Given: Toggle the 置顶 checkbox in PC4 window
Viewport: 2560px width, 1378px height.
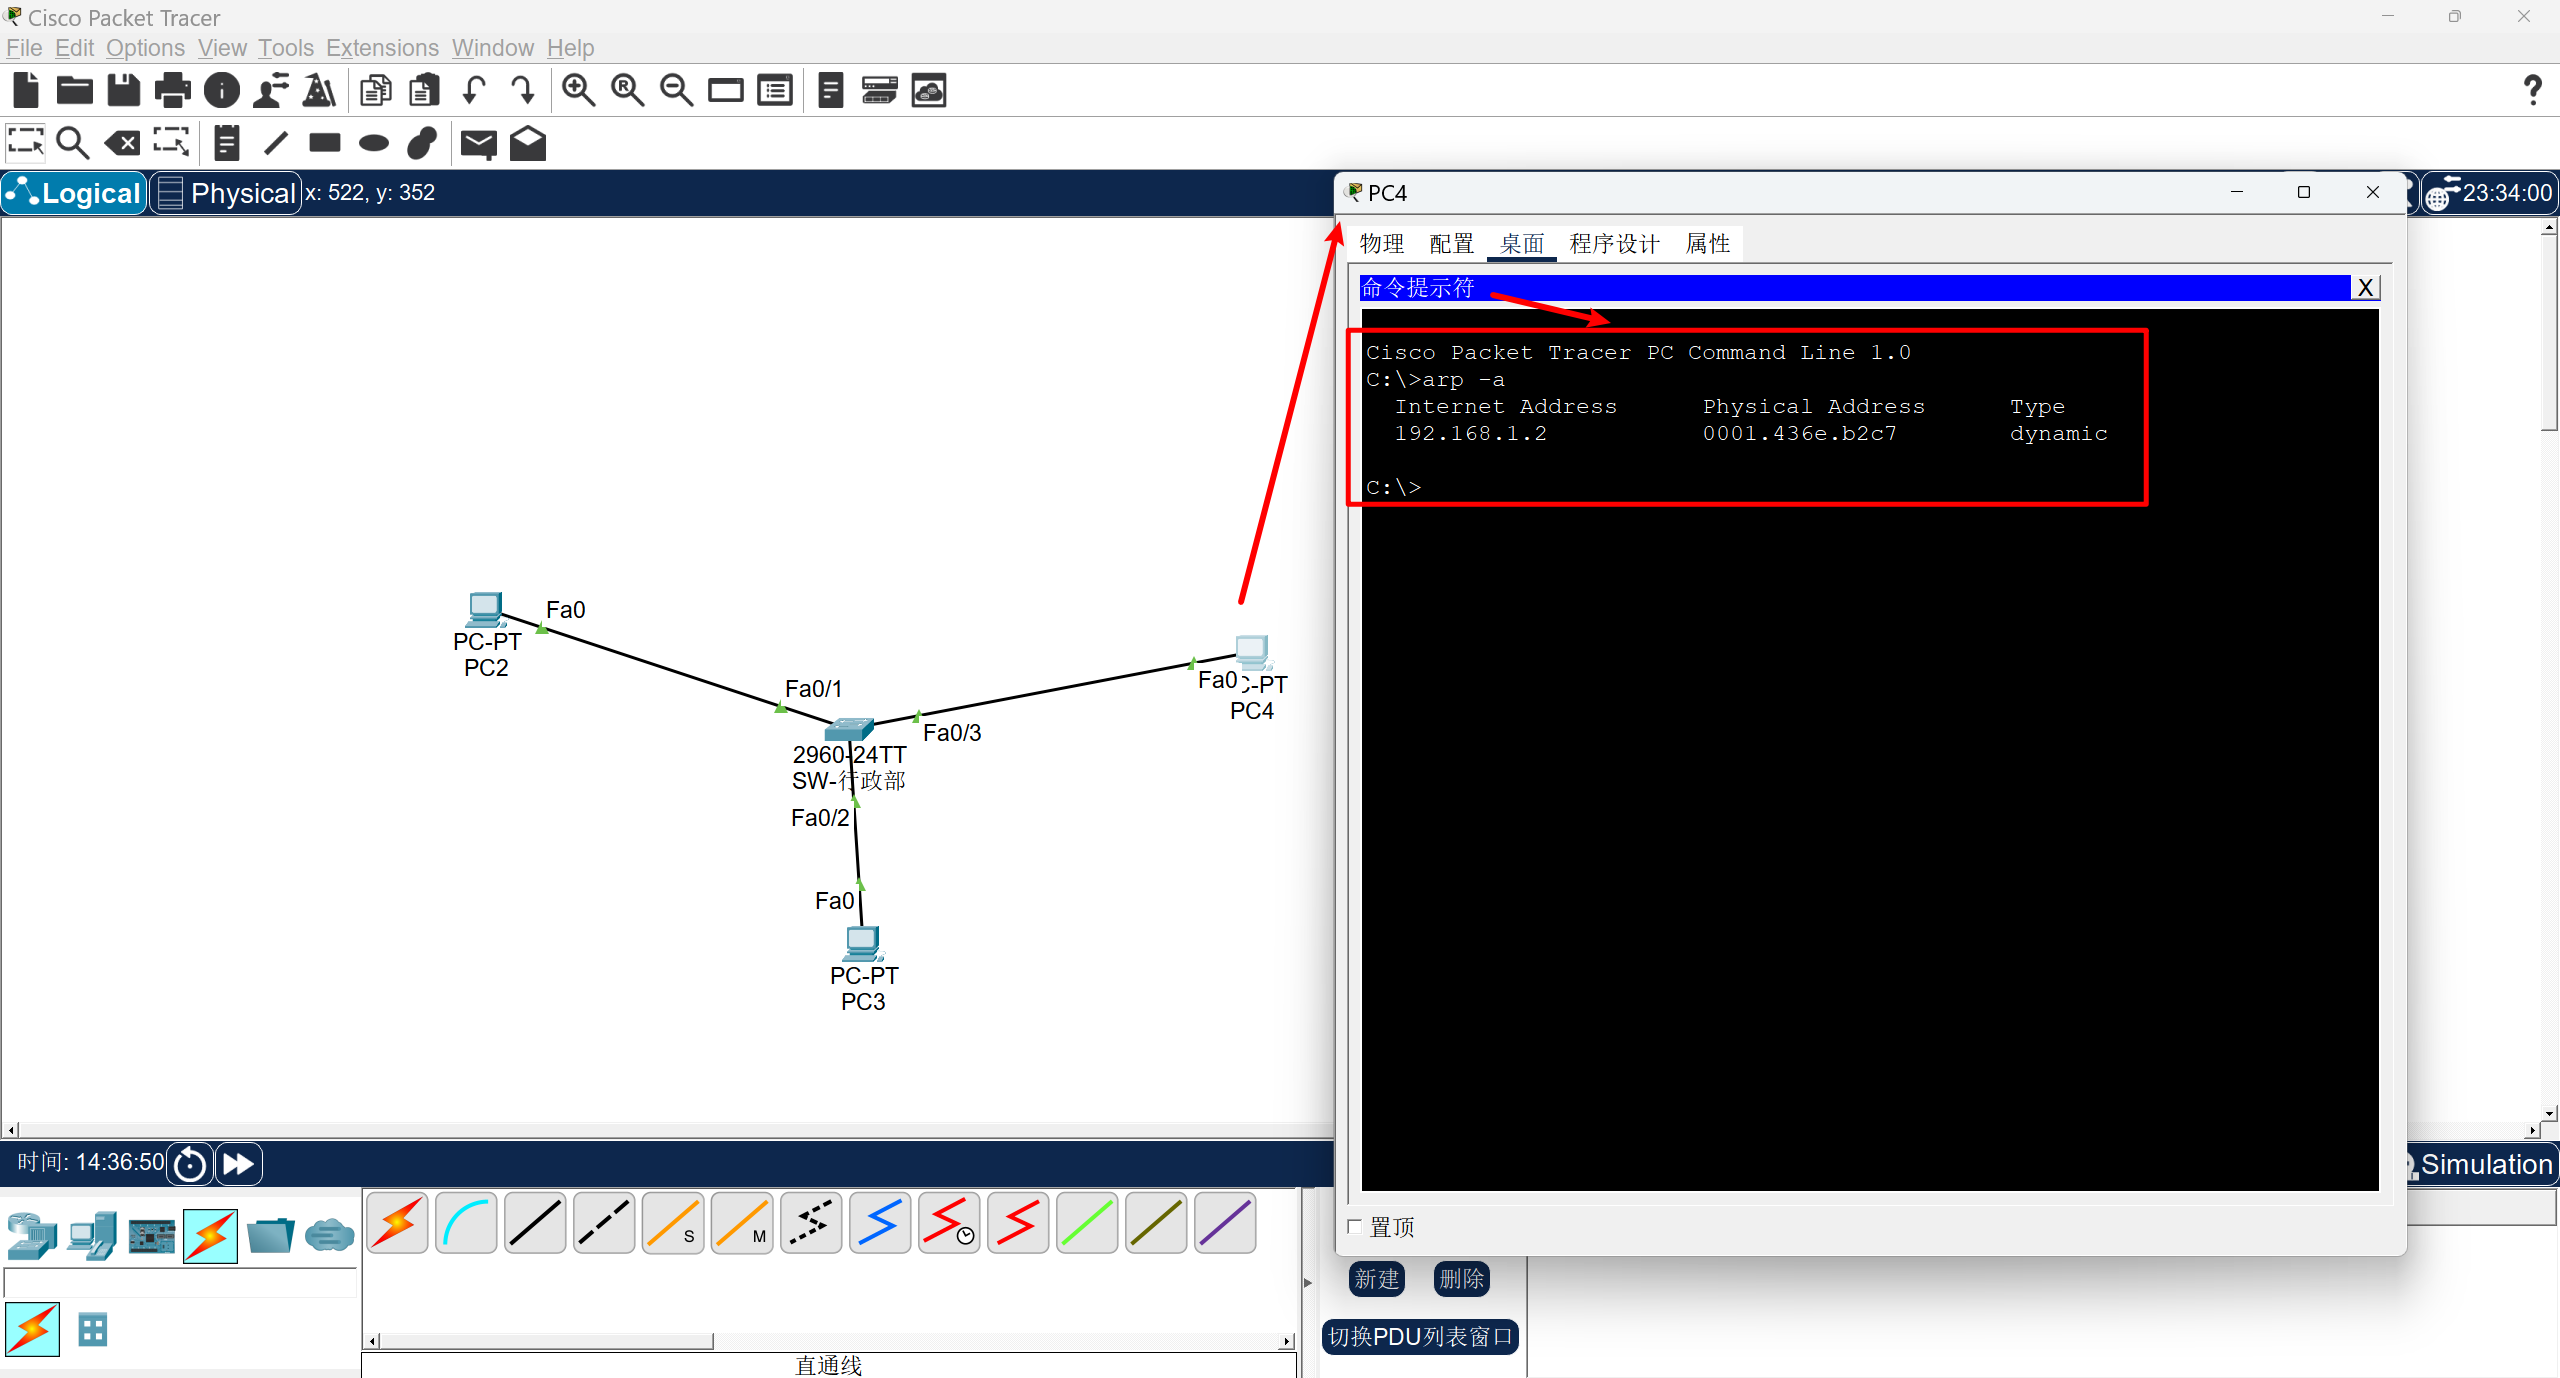Looking at the screenshot, I should [1355, 1226].
